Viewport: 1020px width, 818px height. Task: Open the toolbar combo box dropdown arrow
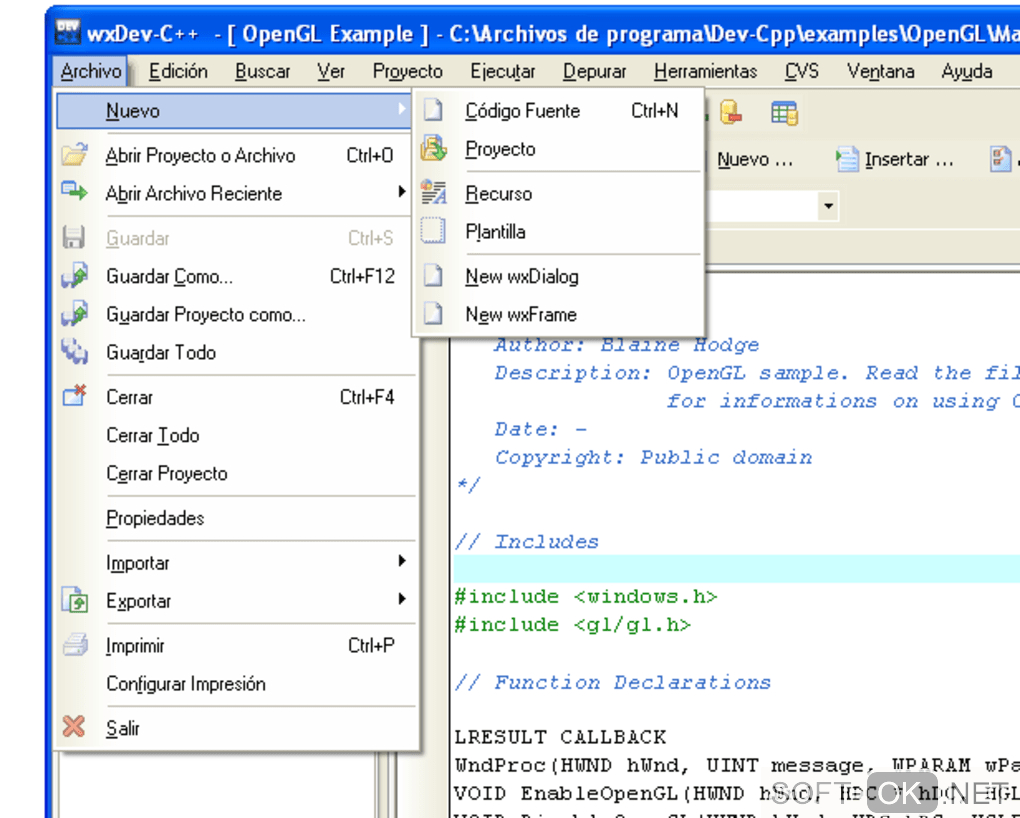click(827, 206)
